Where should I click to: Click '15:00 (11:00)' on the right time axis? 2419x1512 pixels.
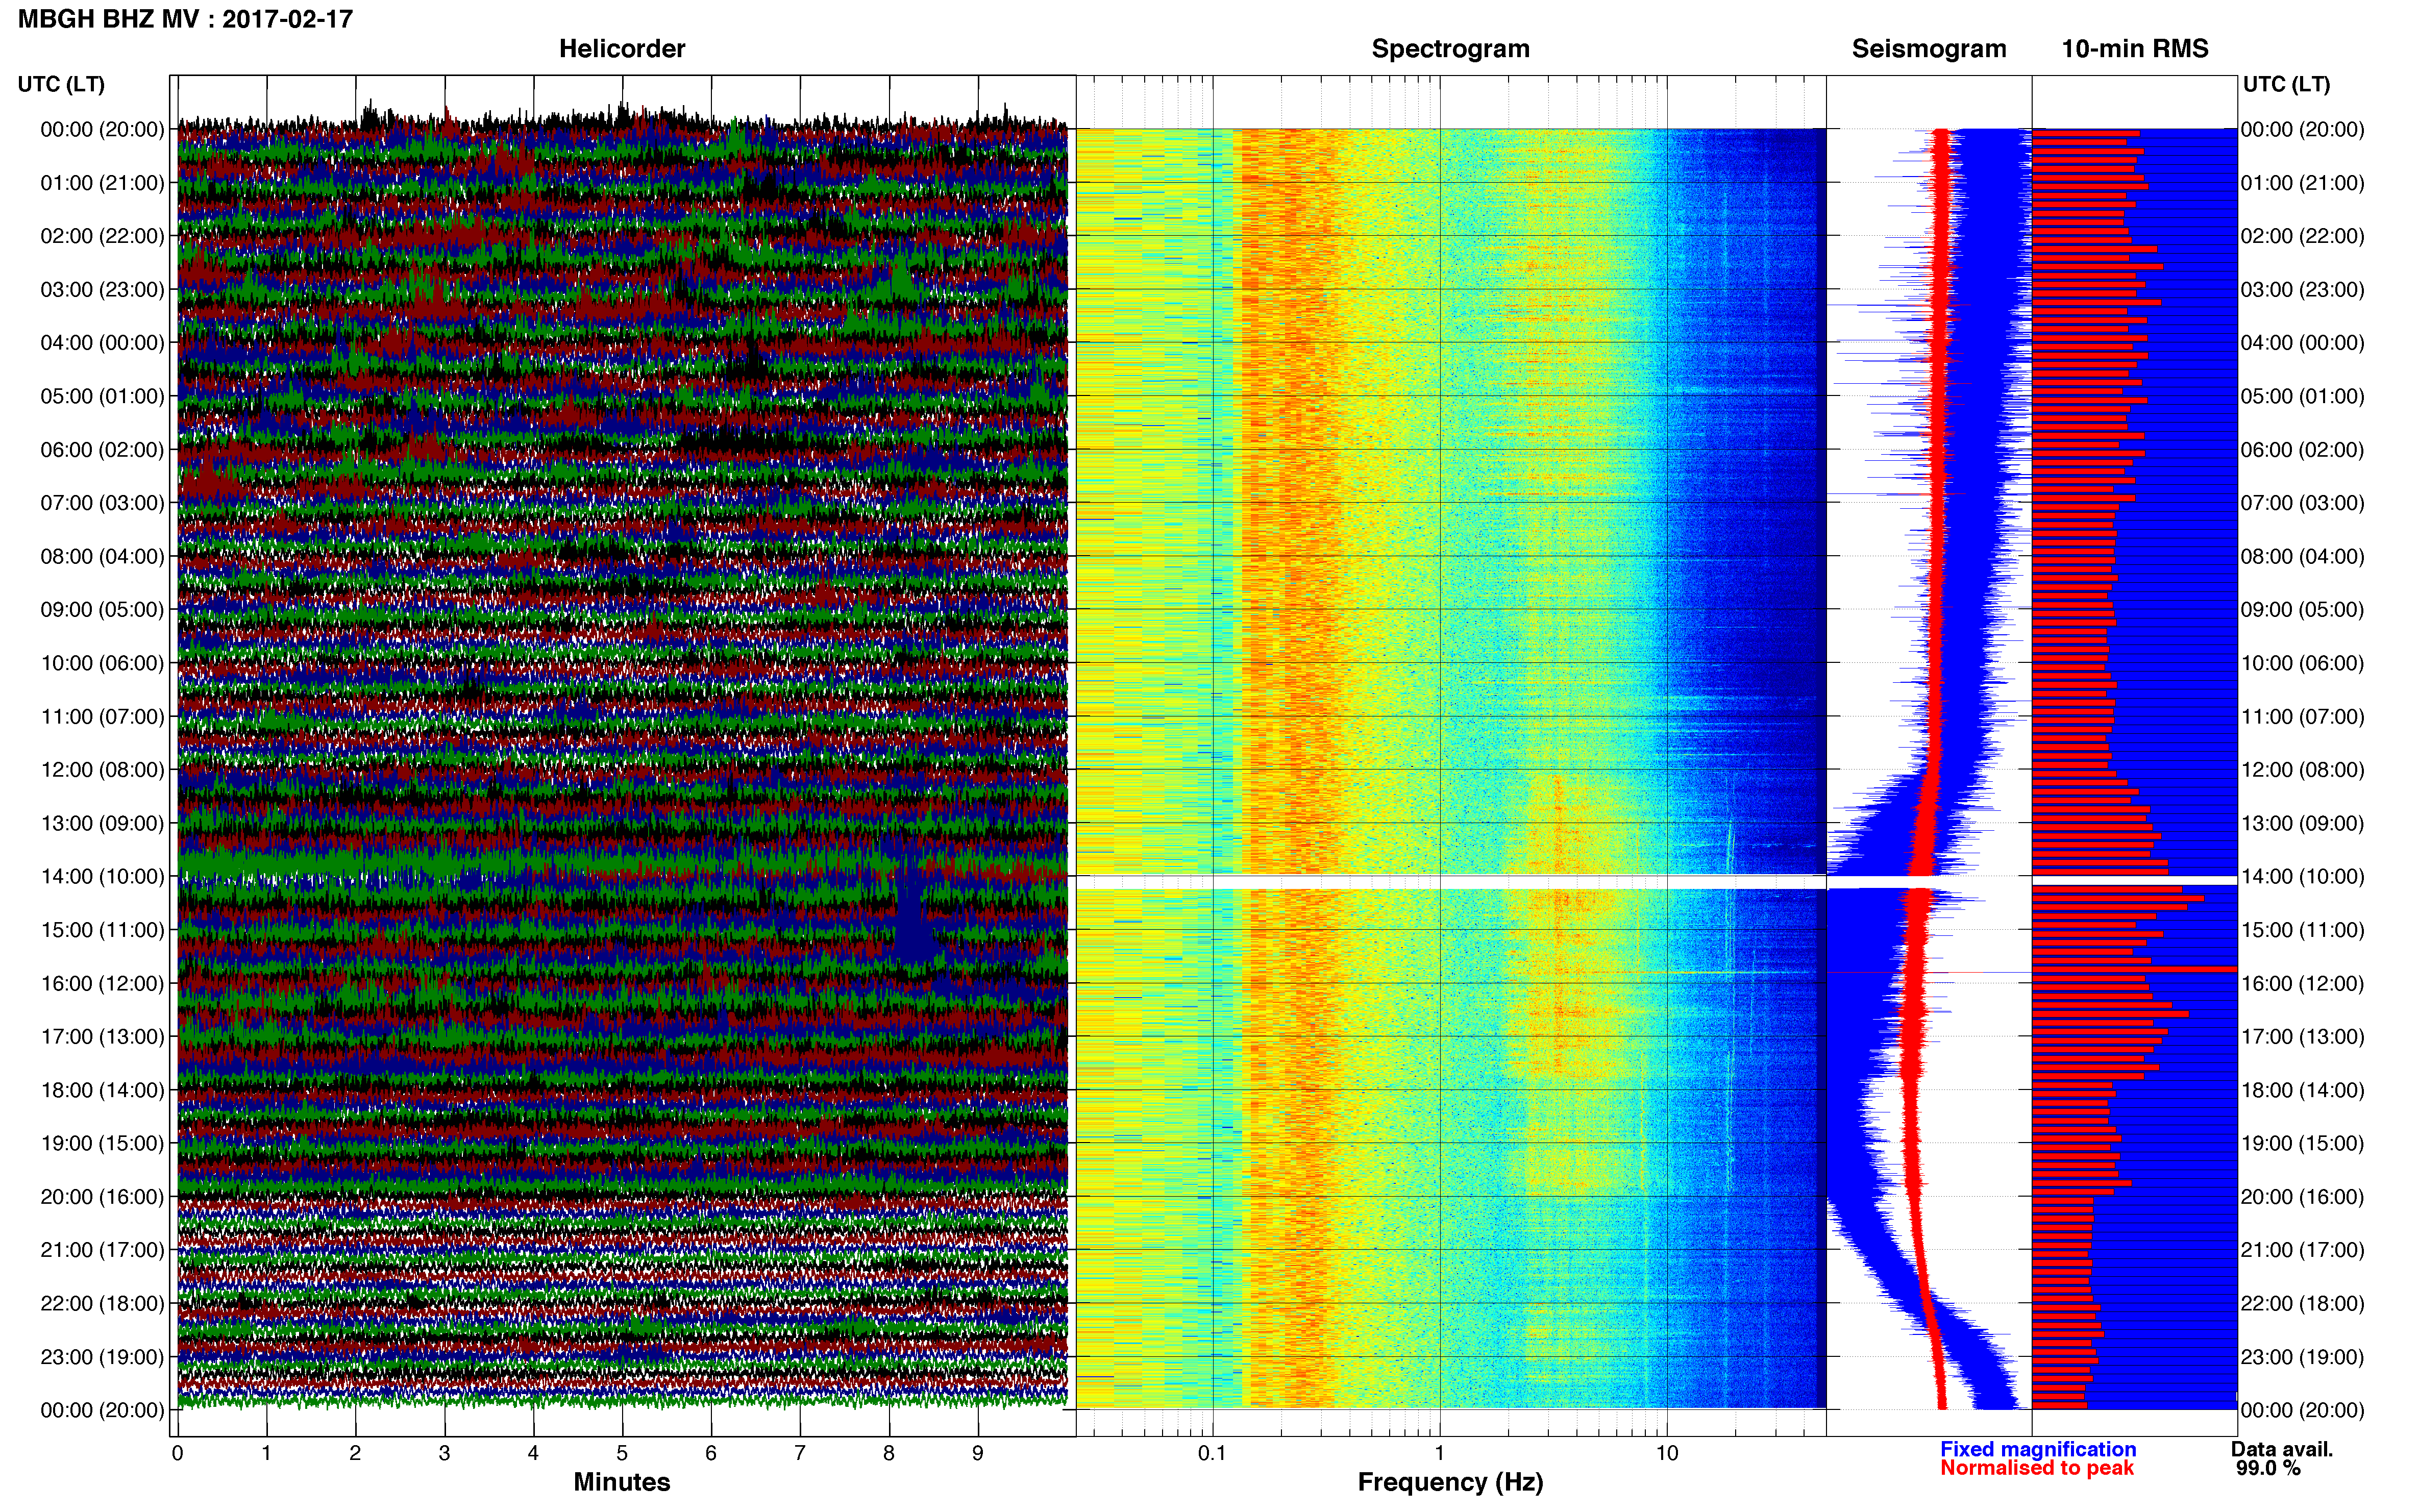(2302, 930)
